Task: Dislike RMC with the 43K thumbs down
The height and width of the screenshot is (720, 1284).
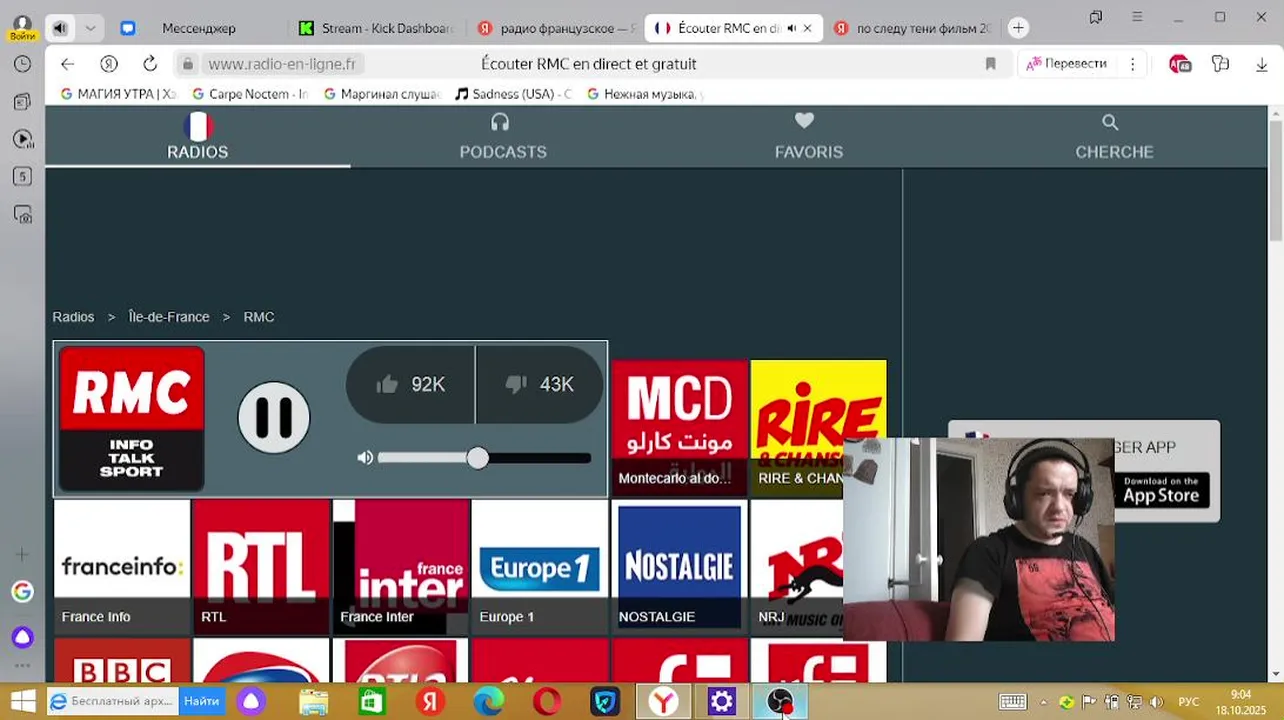Action: (540, 385)
